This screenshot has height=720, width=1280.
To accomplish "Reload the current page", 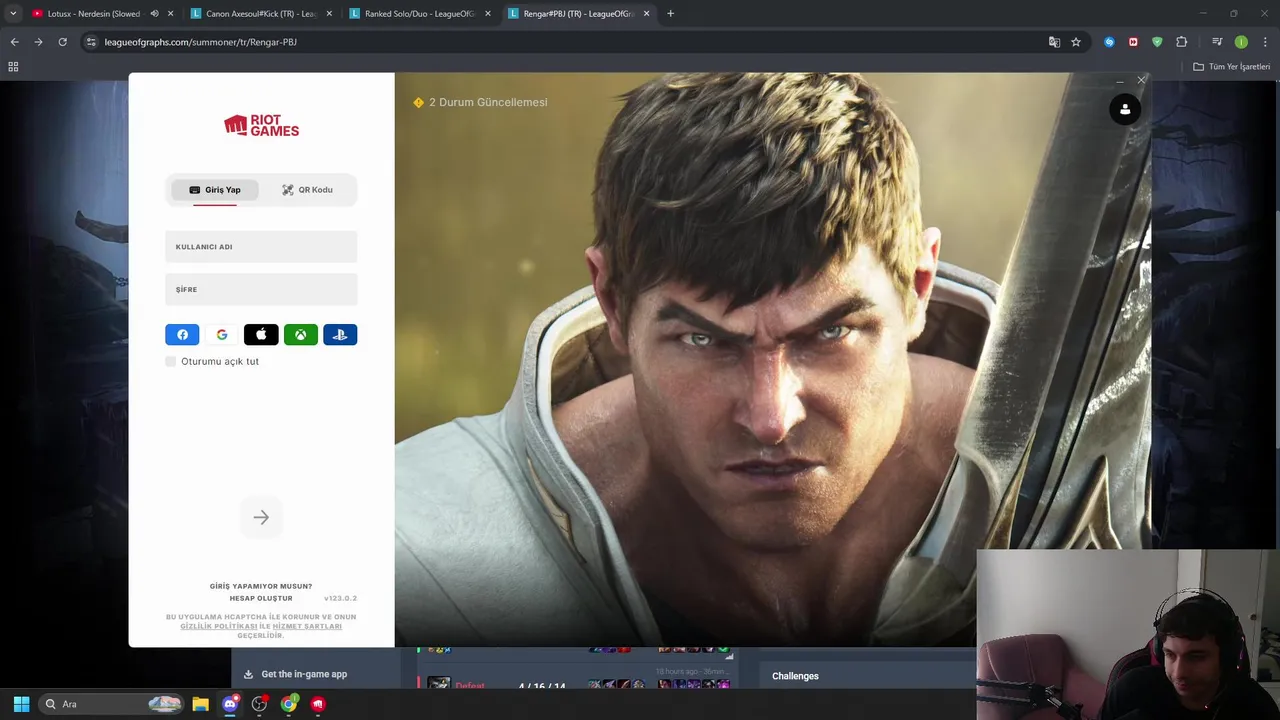I will tap(62, 42).
